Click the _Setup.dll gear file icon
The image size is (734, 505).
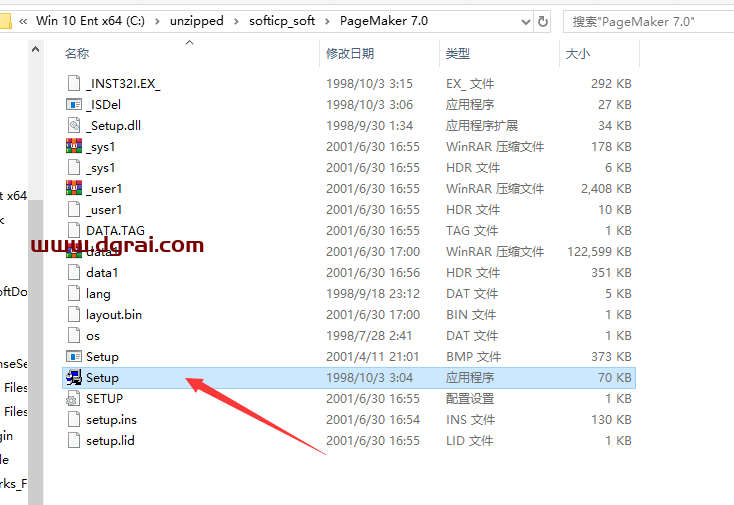point(74,125)
